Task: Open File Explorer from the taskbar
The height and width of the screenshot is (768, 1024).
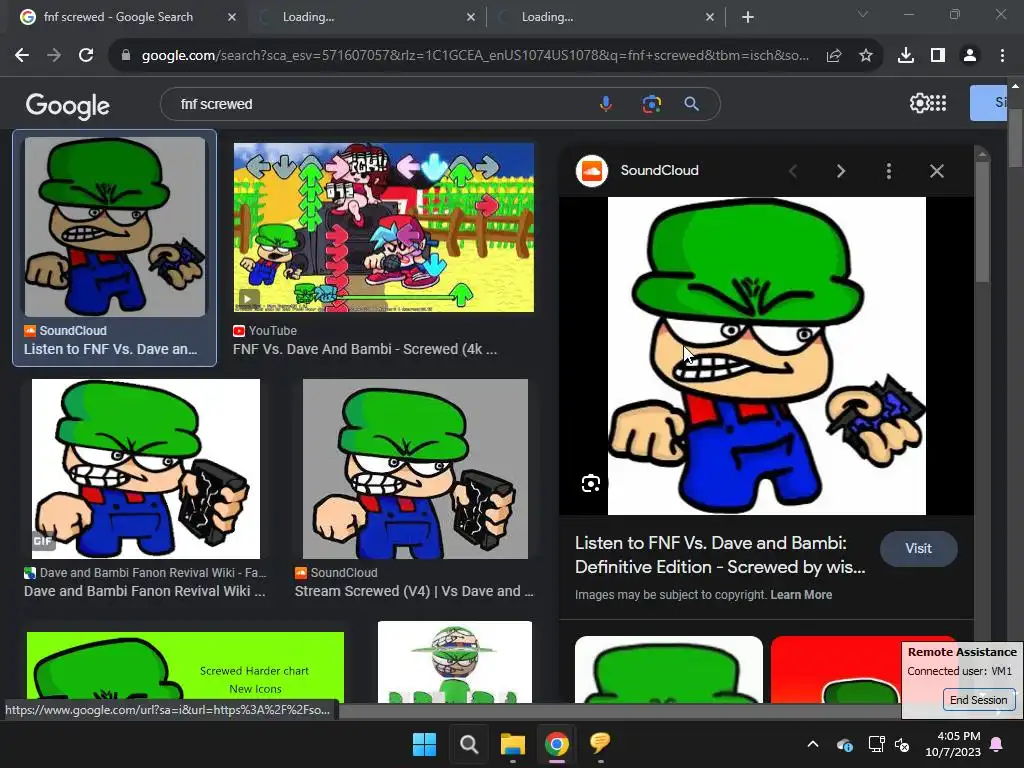Action: point(513,744)
